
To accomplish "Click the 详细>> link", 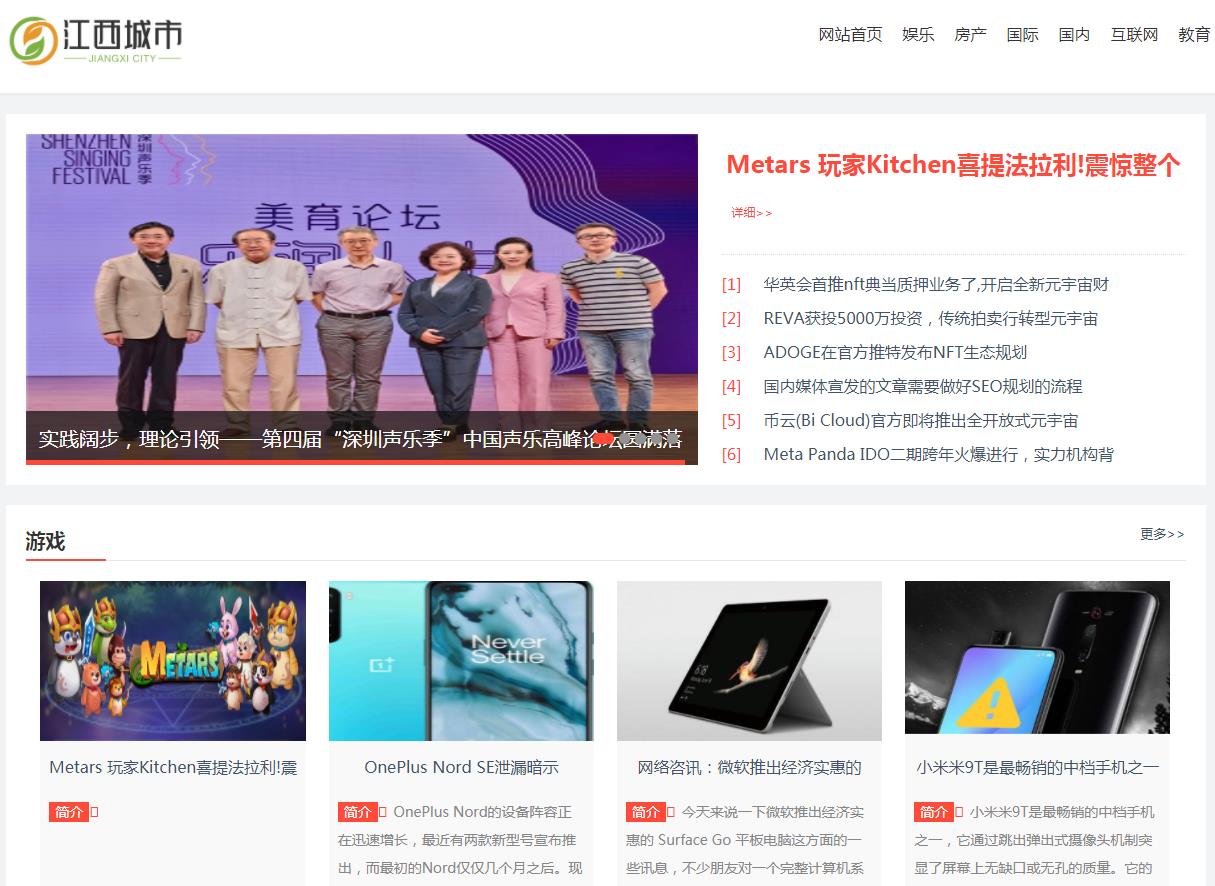I will 751,212.
